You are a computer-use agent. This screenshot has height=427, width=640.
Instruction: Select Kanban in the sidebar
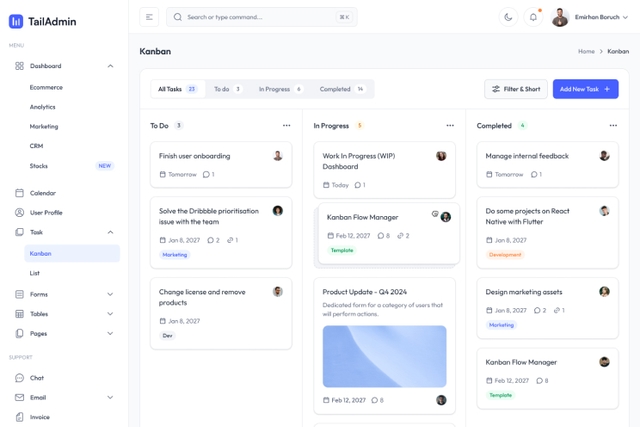72,254
